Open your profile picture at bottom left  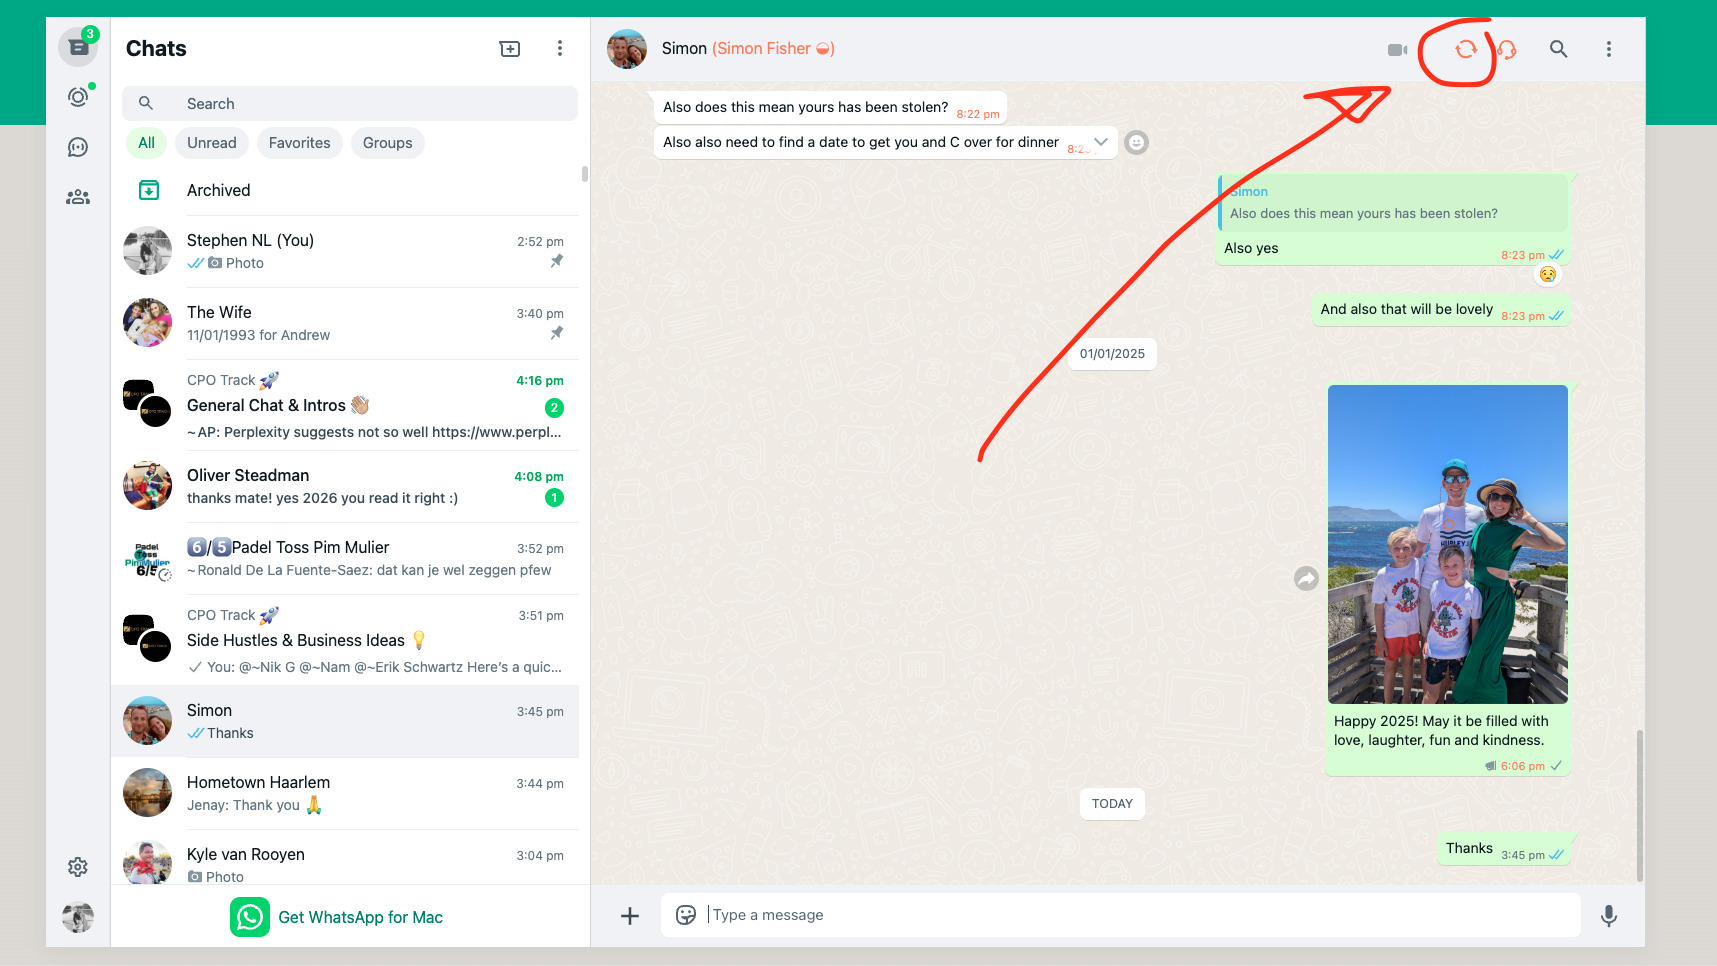(78, 917)
